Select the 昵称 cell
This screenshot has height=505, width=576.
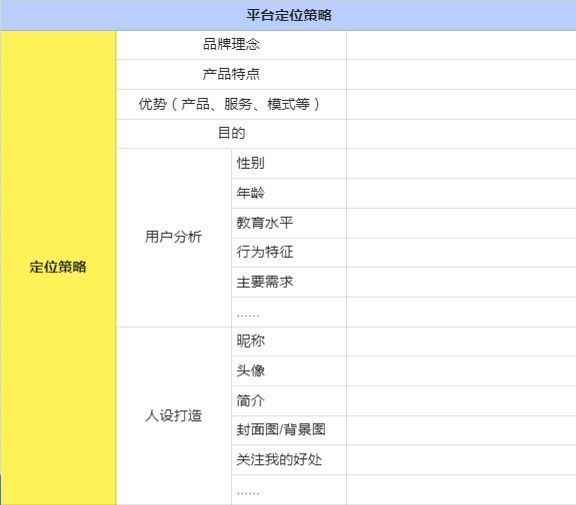coord(289,341)
